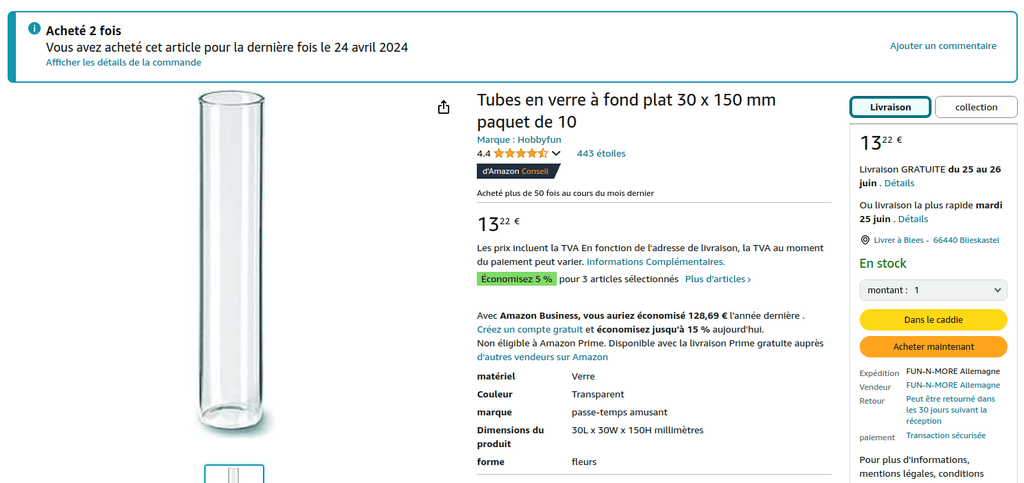This screenshot has height=483, width=1024.
Task: Click the info icon in purchase banner
Action: (x=35, y=29)
